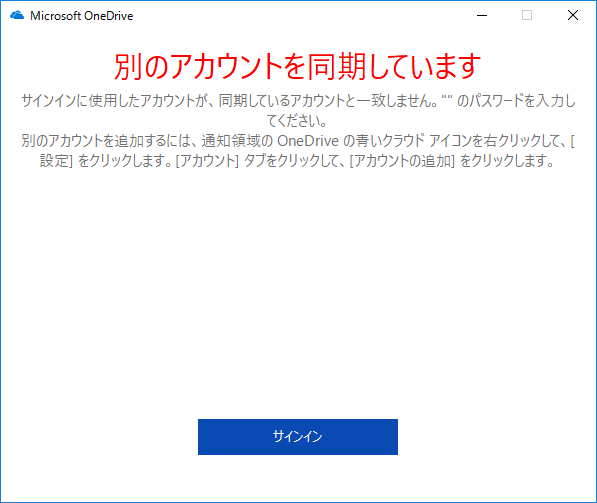Click the word OneDrive in the instructions
This screenshot has height=503, width=597.
click(x=308, y=141)
